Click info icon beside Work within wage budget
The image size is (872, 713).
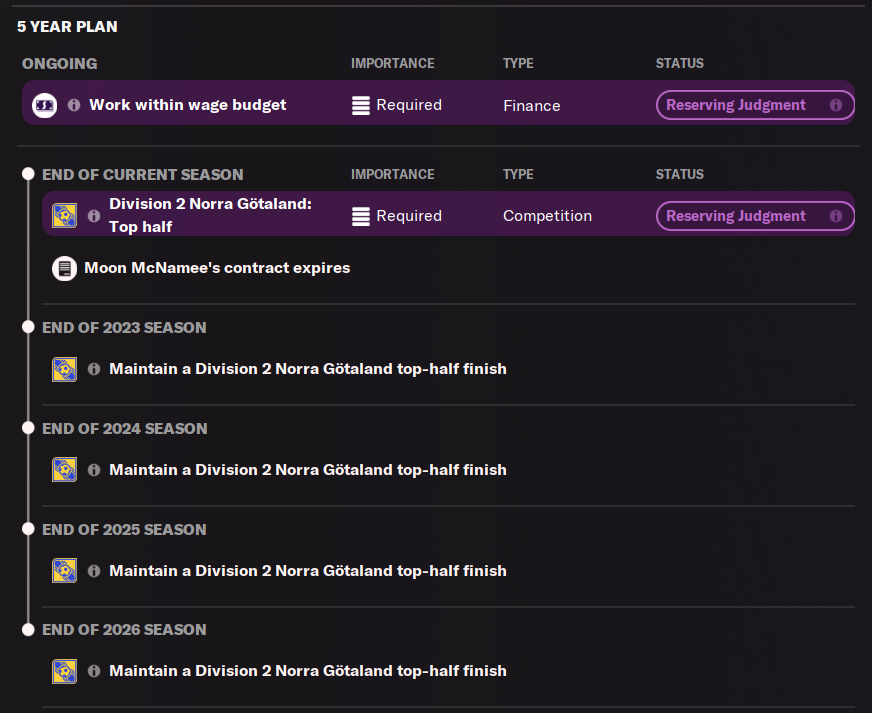pos(74,105)
